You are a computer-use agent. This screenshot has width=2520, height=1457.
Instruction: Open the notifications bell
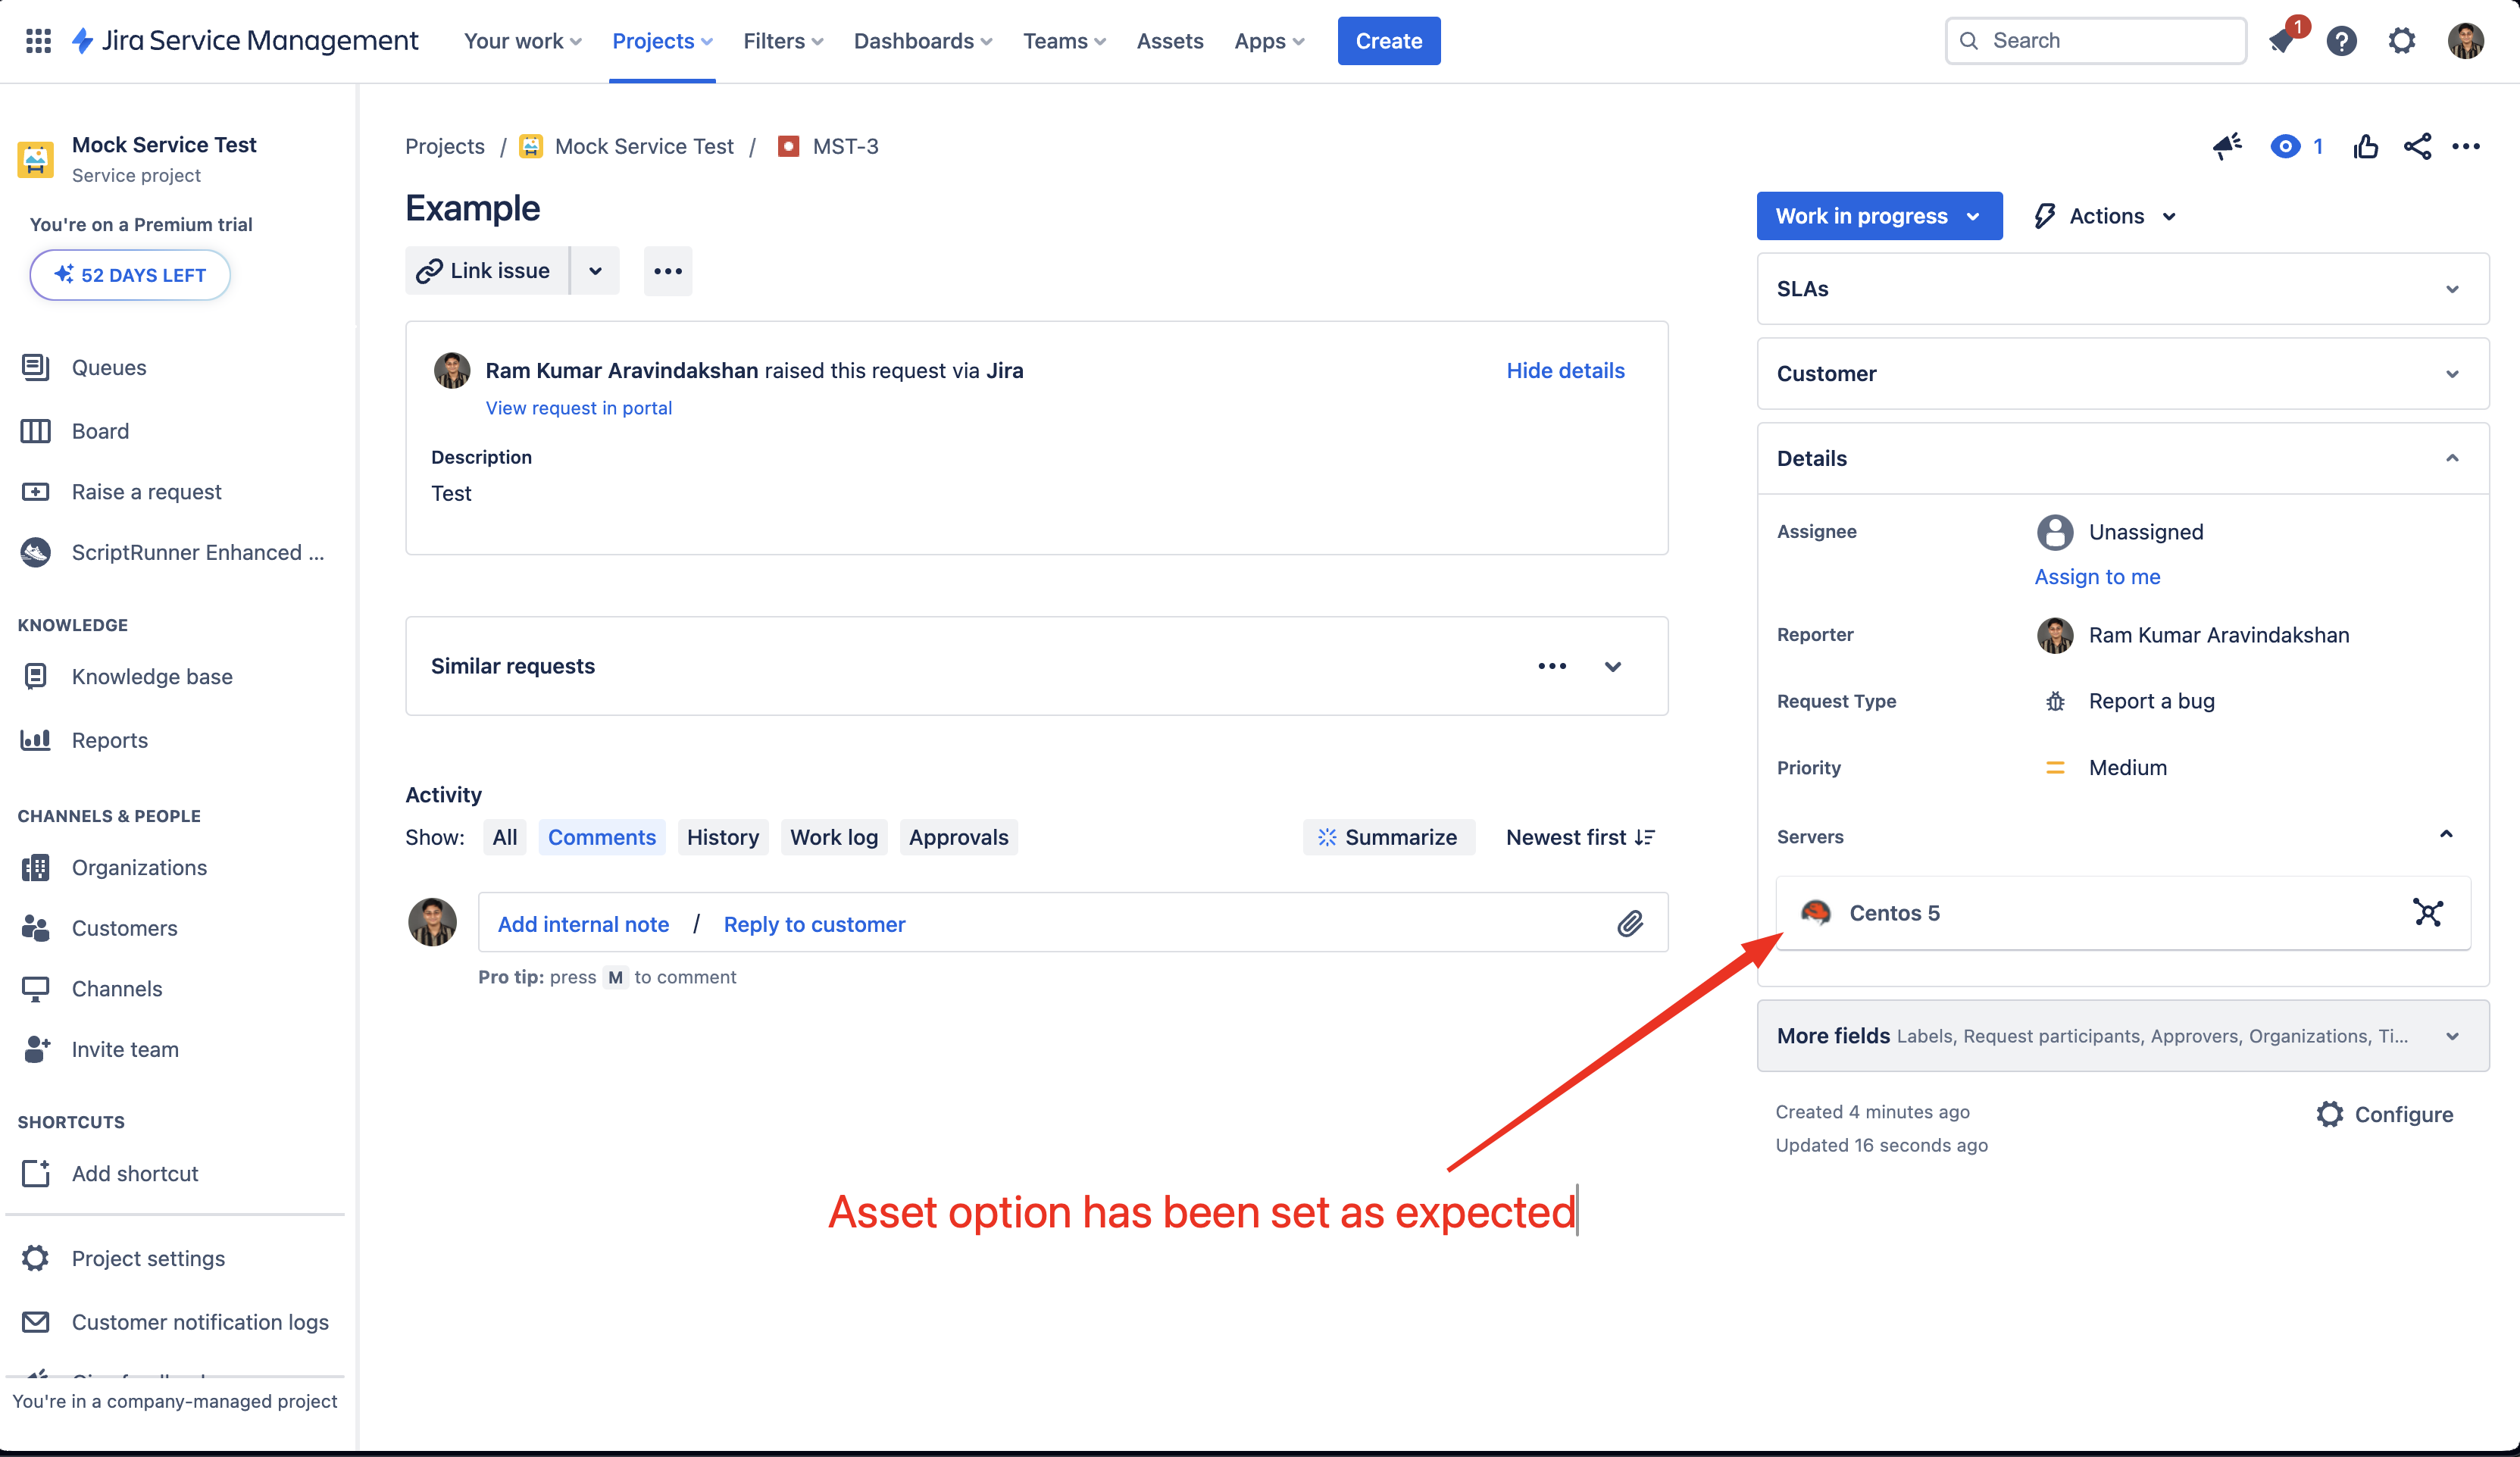(2282, 41)
